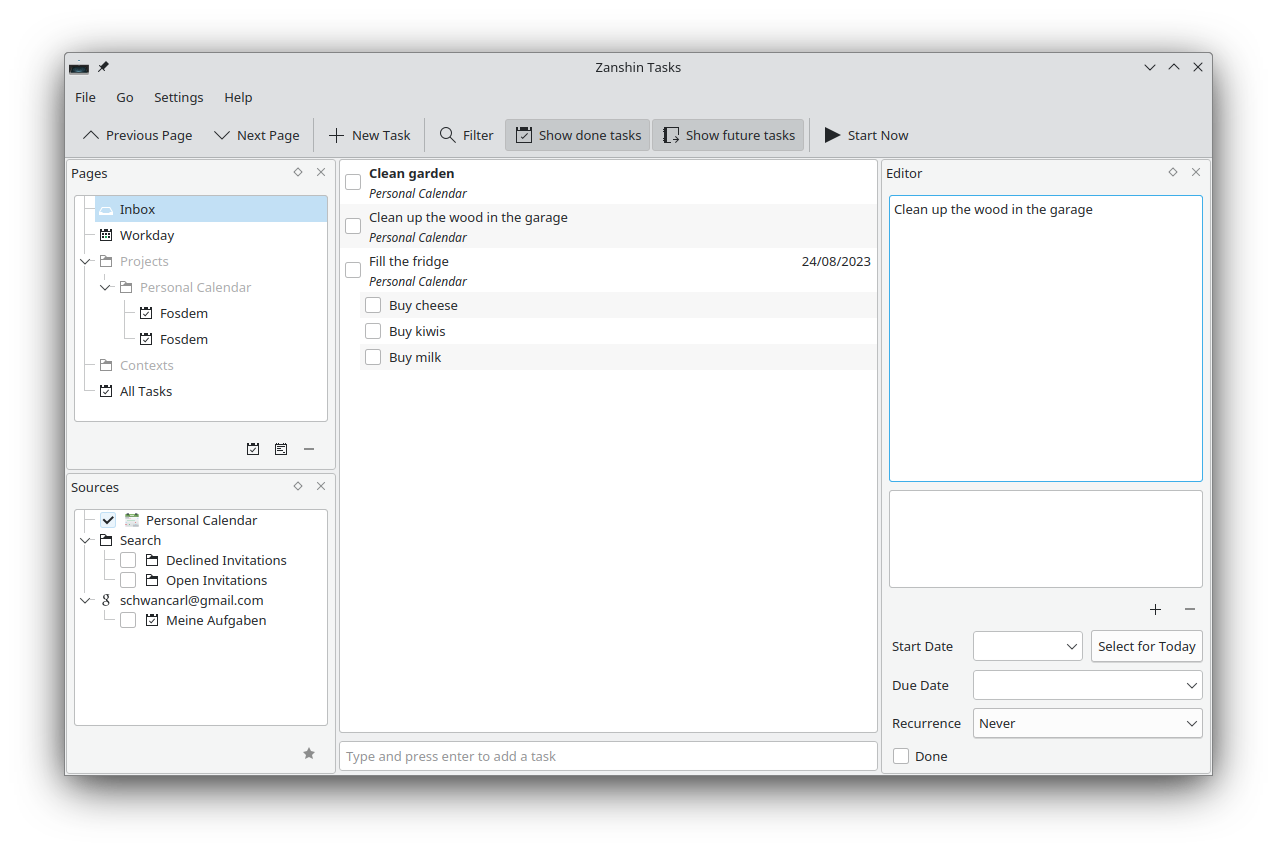Click the plus icon to add attachment

pos(1155,609)
